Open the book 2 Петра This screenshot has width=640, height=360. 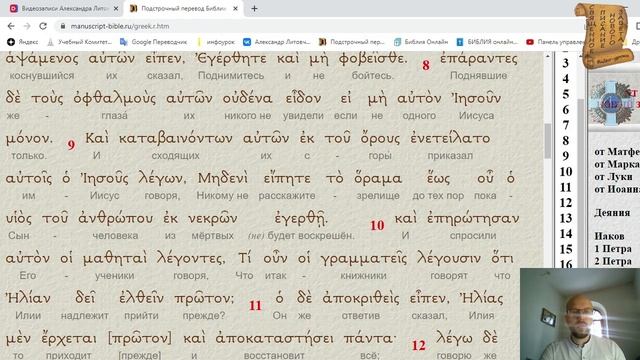pyautogui.click(x=613, y=261)
